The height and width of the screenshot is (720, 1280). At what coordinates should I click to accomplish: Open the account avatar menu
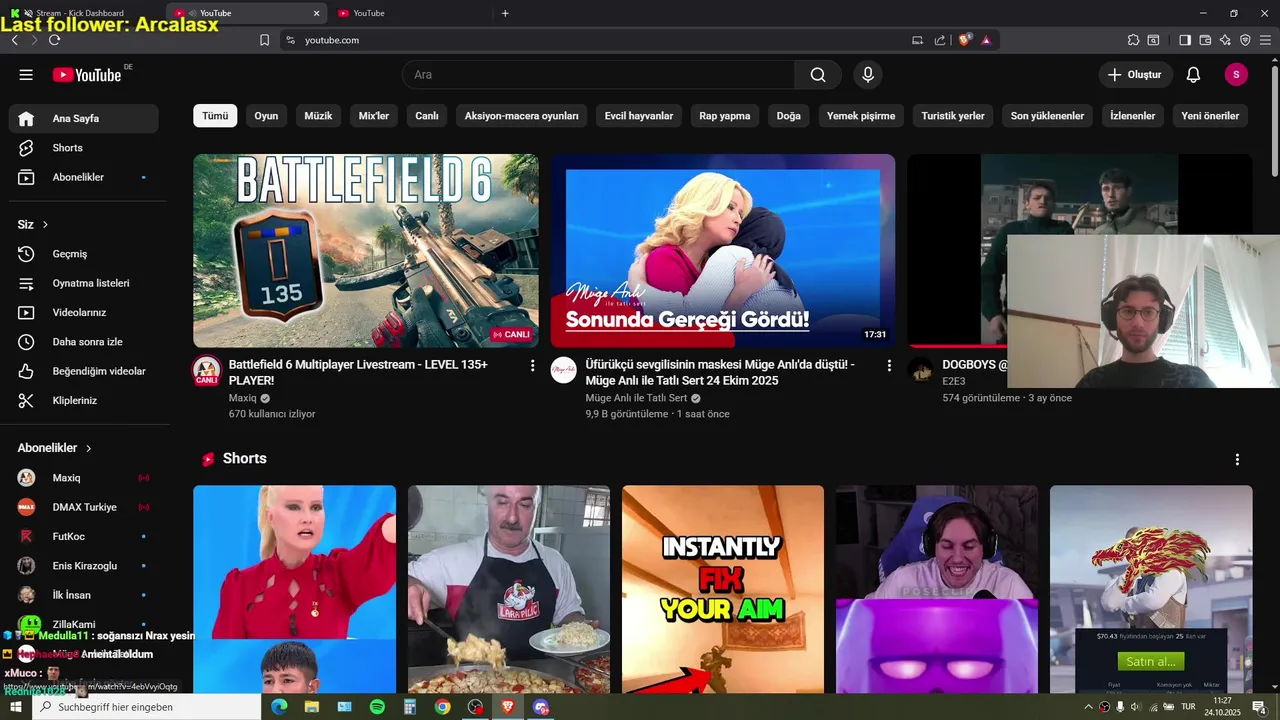coord(1236,75)
